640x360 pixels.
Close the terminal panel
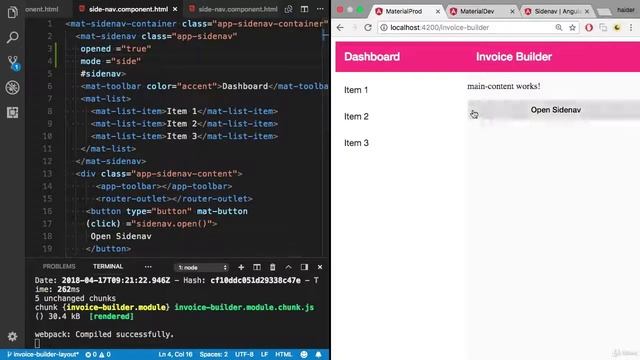point(320,267)
